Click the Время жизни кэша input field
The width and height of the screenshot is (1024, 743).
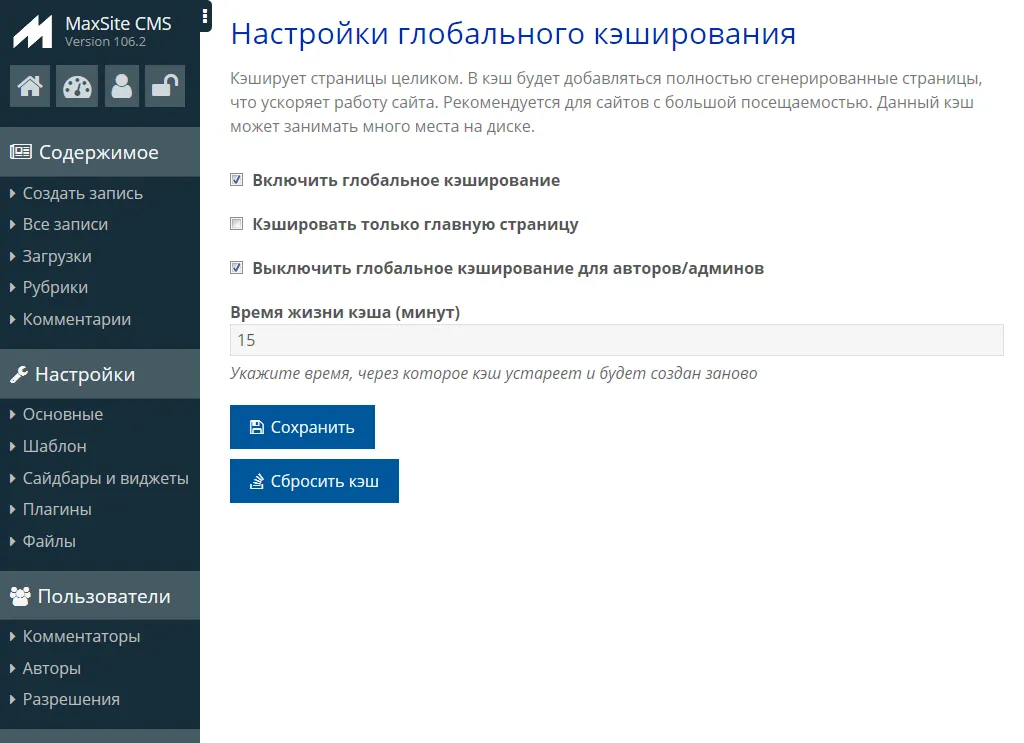tap(616, 340)
